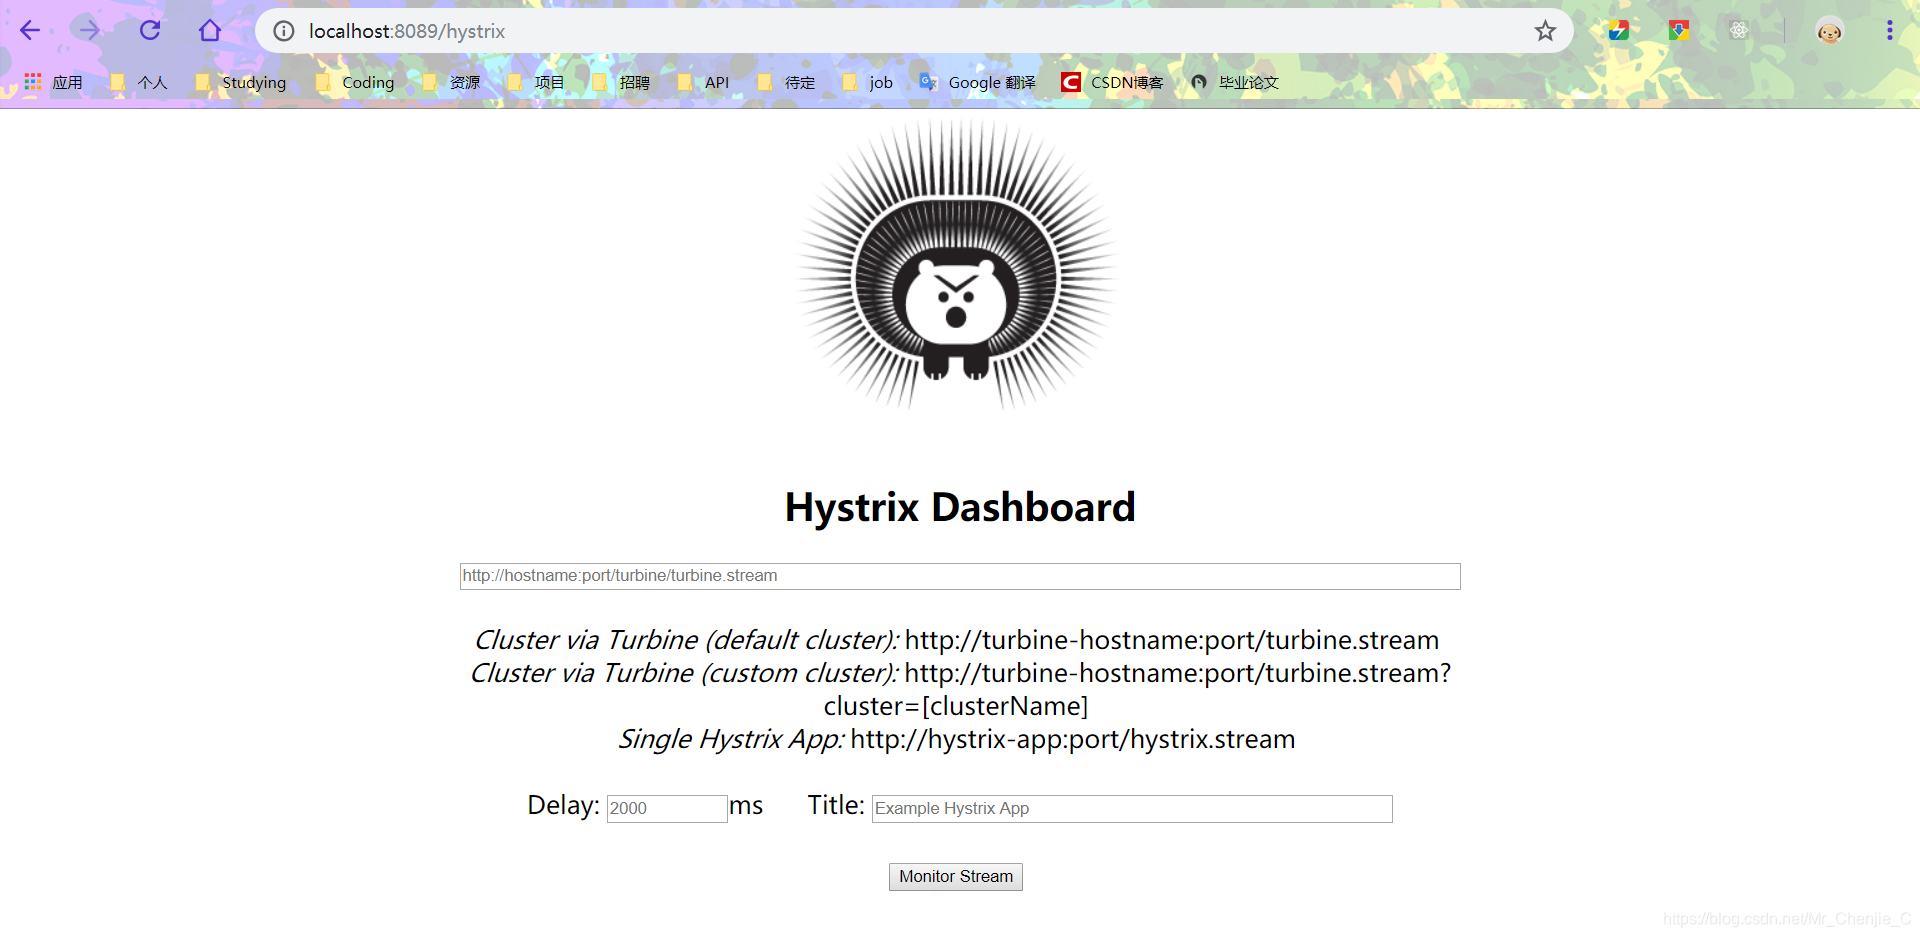
Task: Click the cluster=[clusterName] text
Action: click(x=956, y=706)
